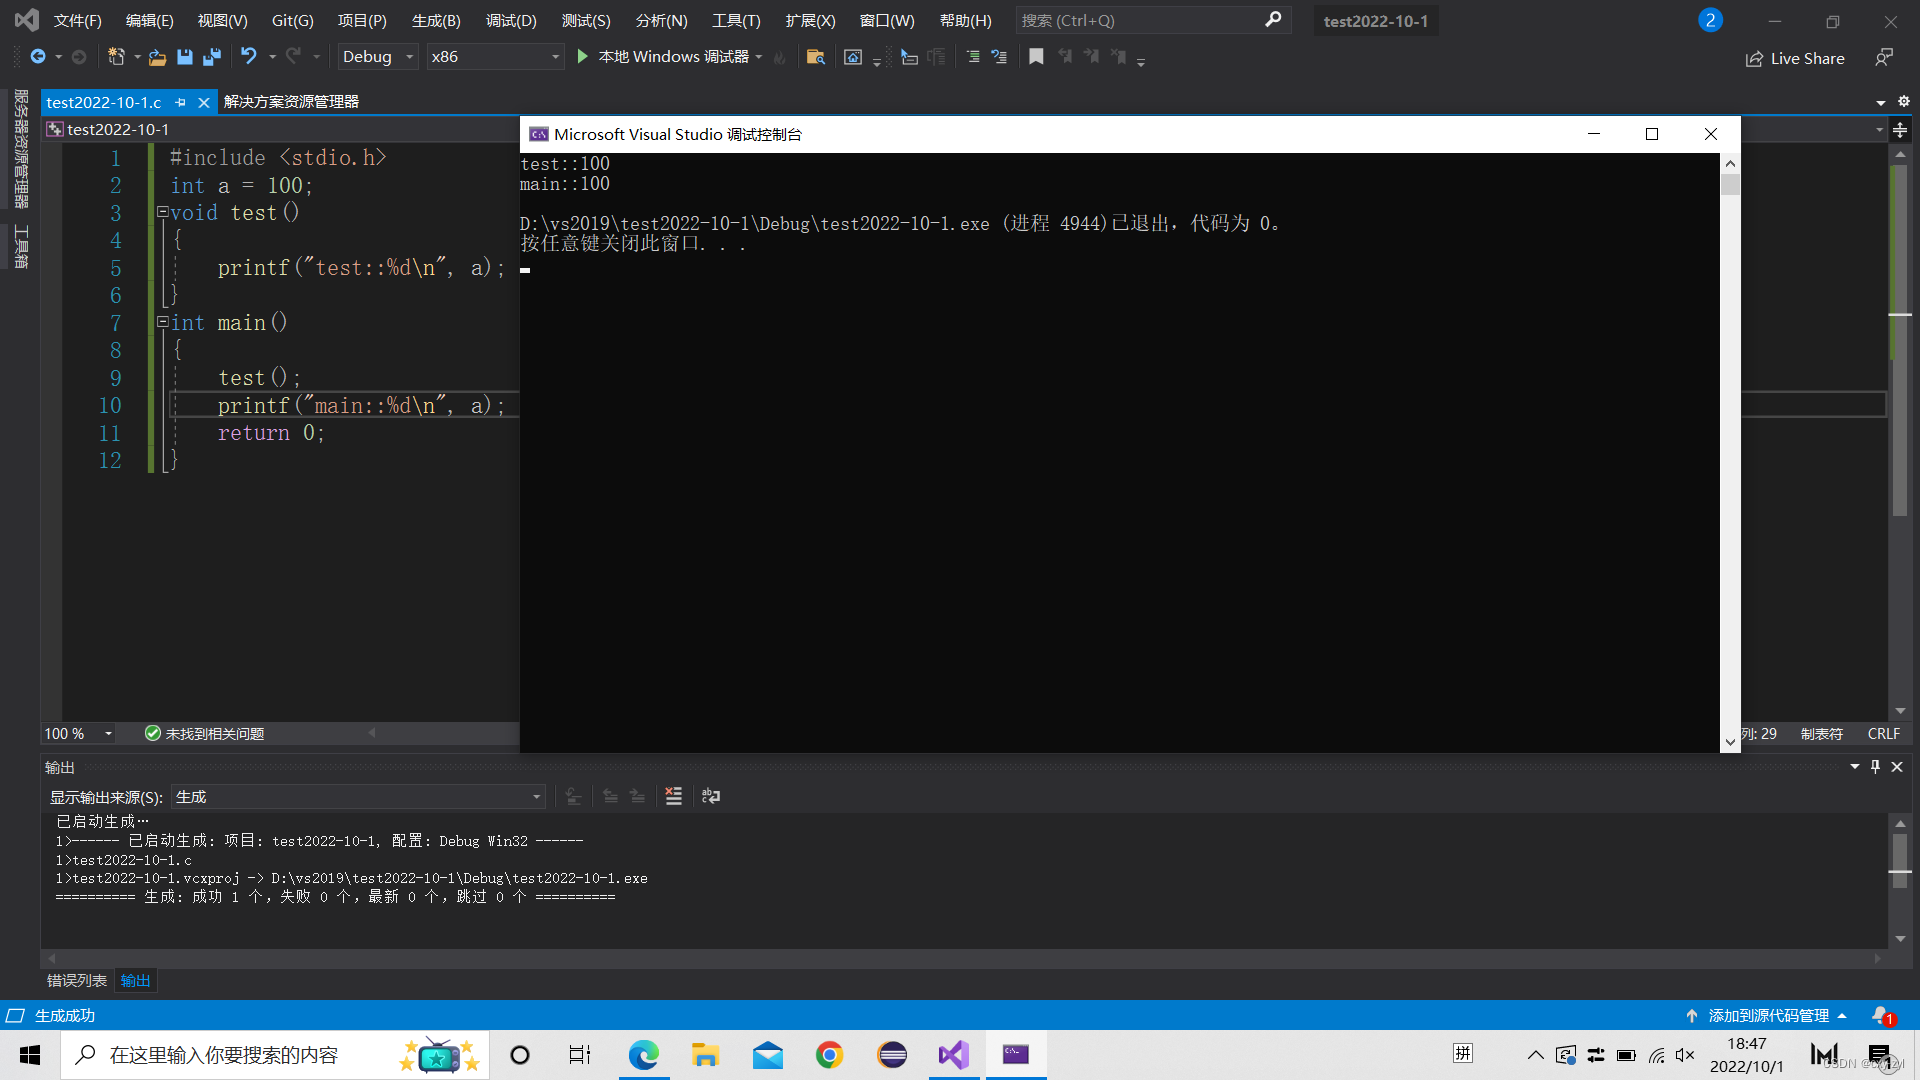Click the Save All toolbar icon
Viewport: 1920px width, 1080px height.
coord(212,57)
